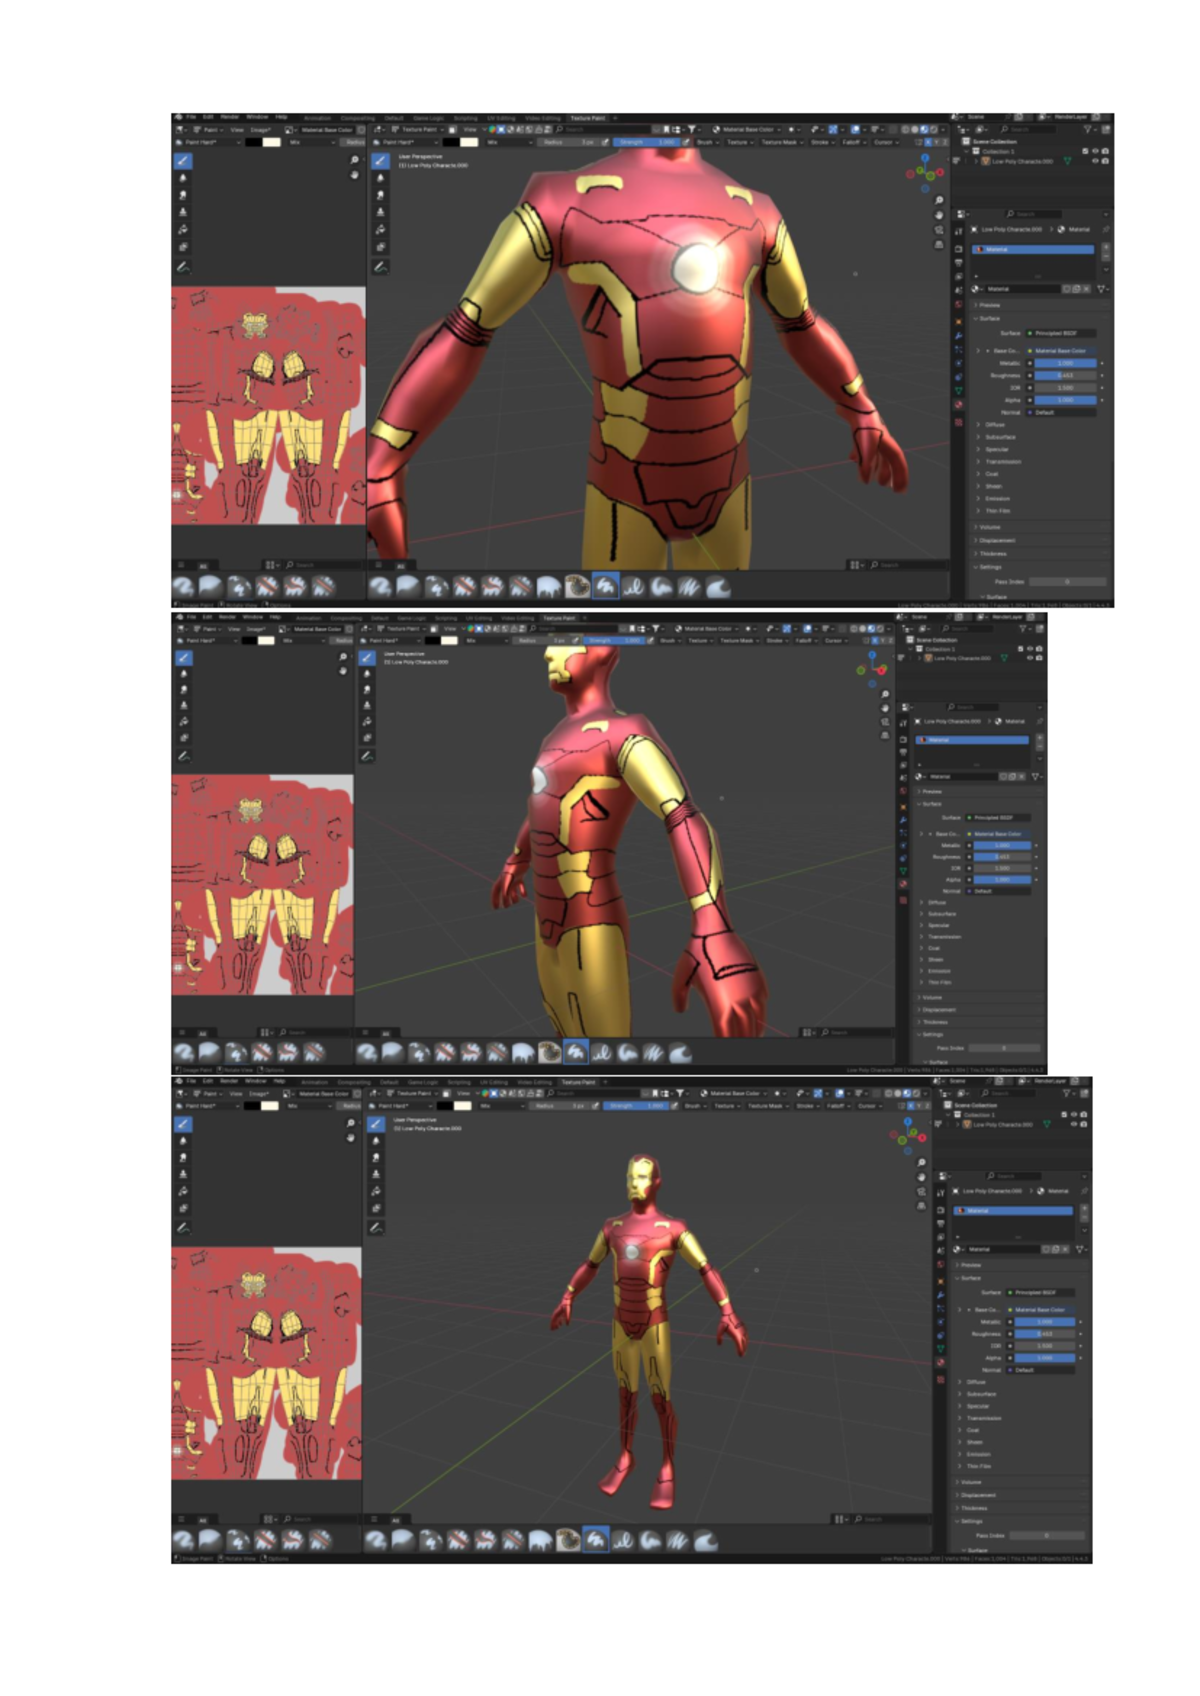Open Render menu in top screenshot
1200x1696 pixels.
[230, 117]
